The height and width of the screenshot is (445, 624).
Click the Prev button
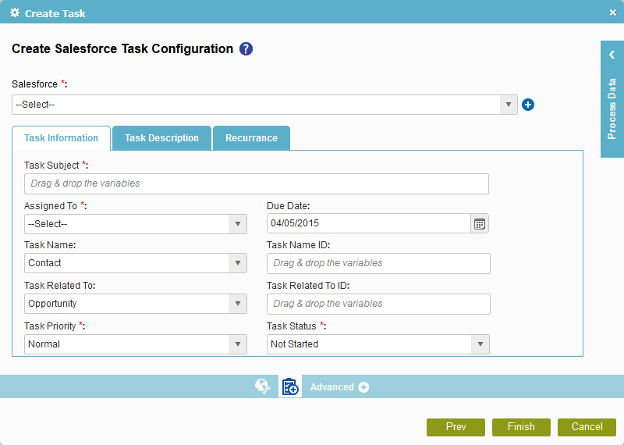coord(456,427)
